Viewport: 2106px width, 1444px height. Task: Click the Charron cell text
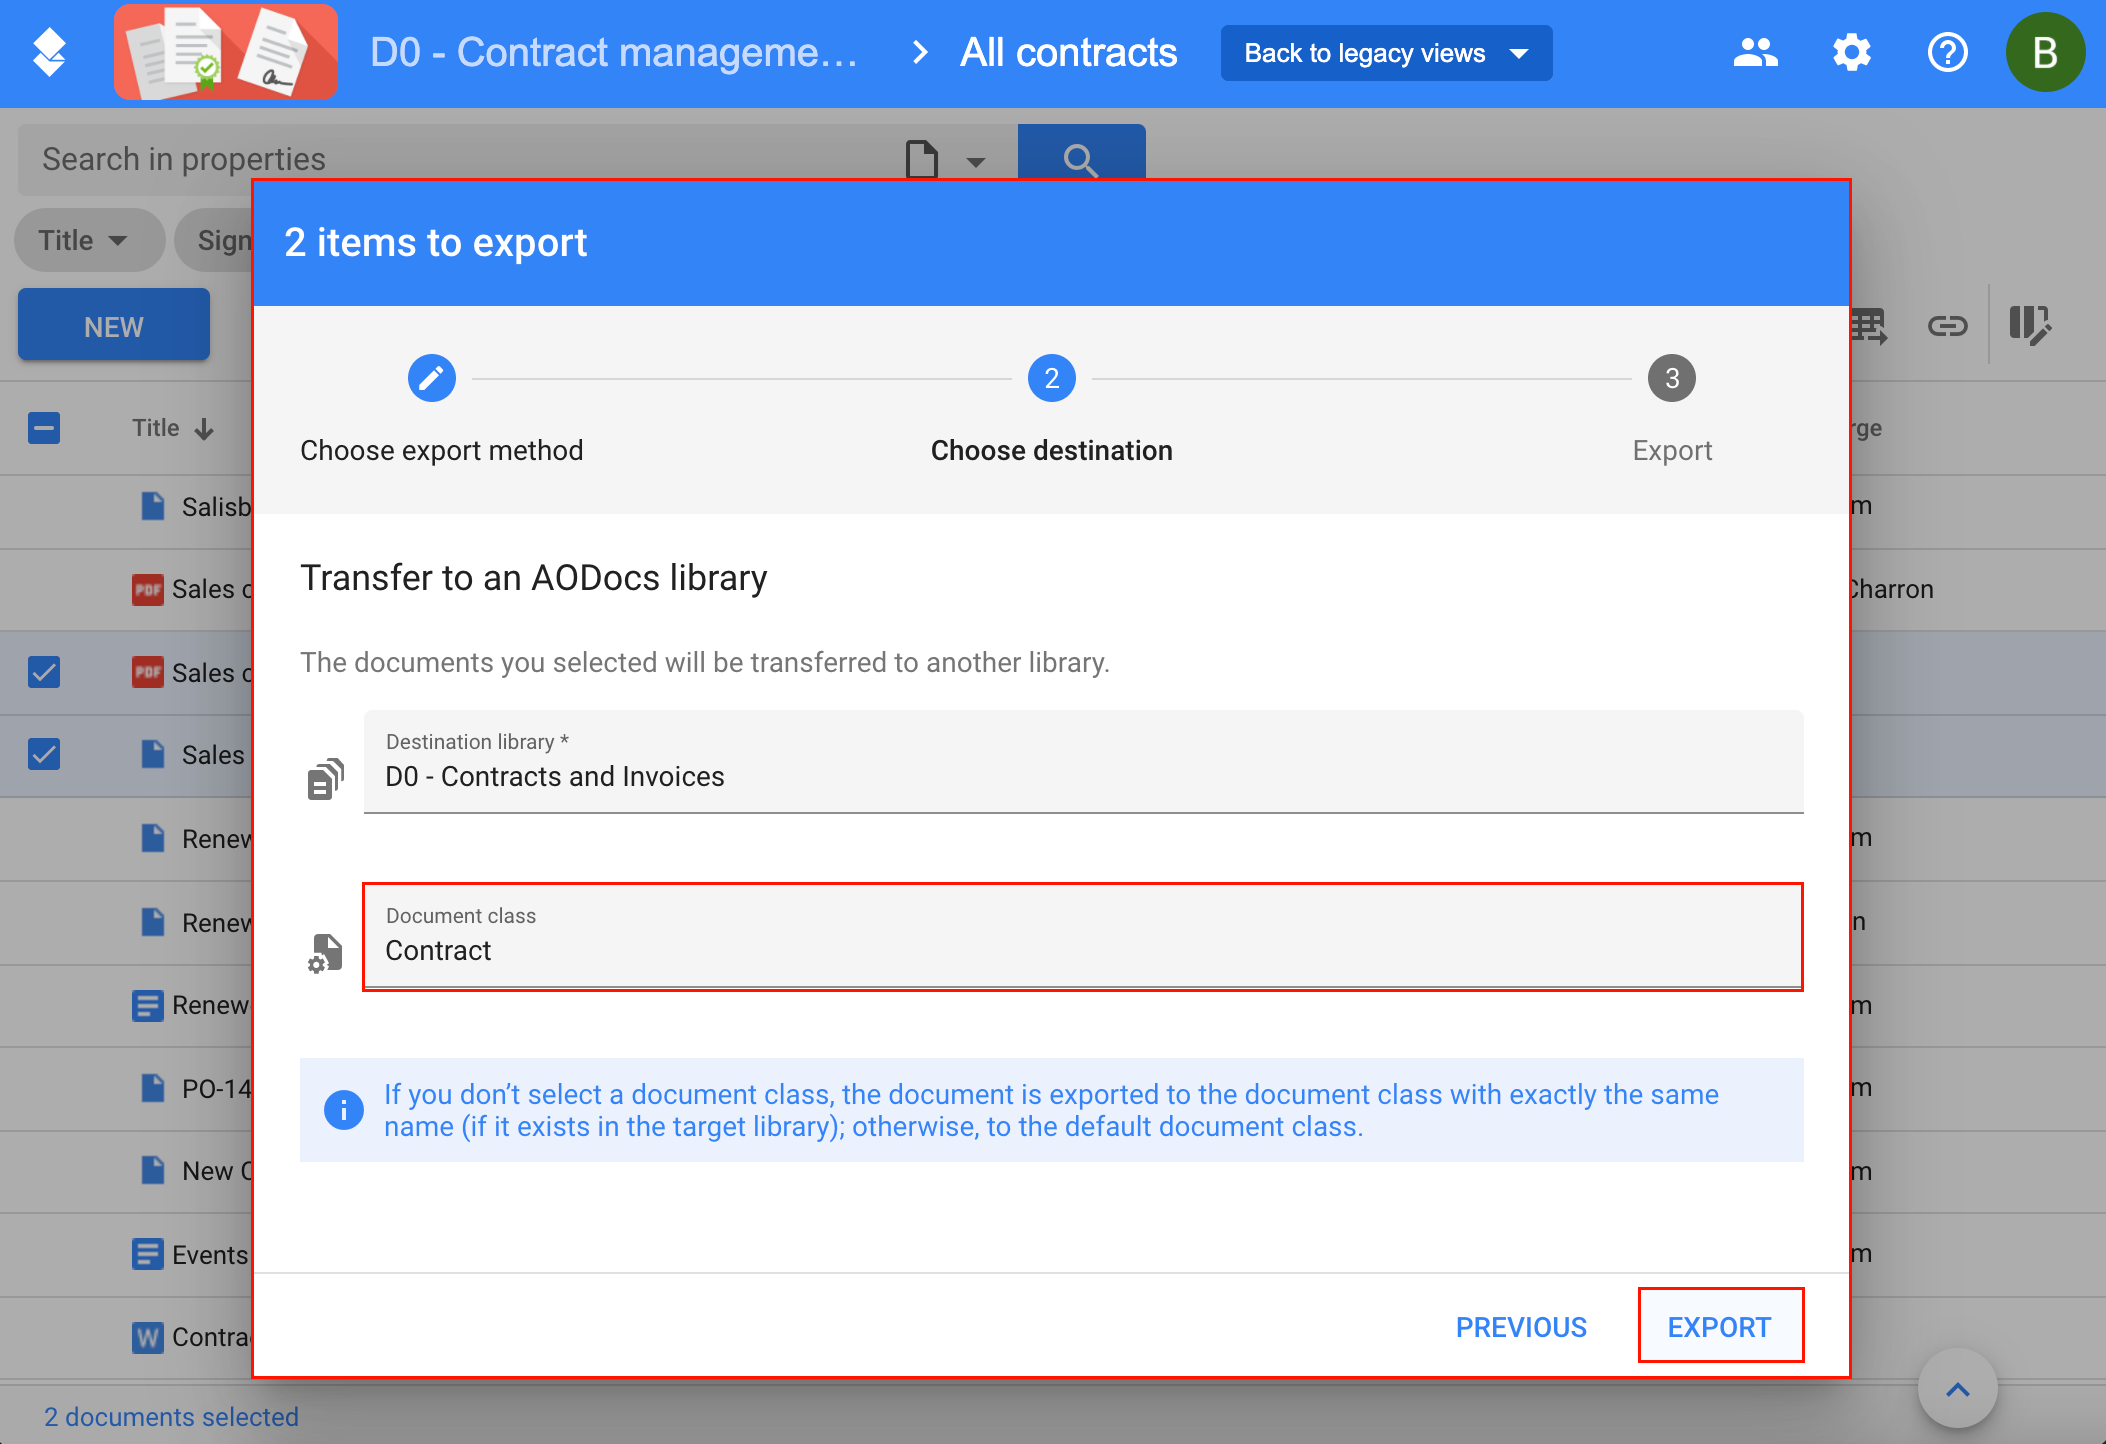pos(1892,589)
